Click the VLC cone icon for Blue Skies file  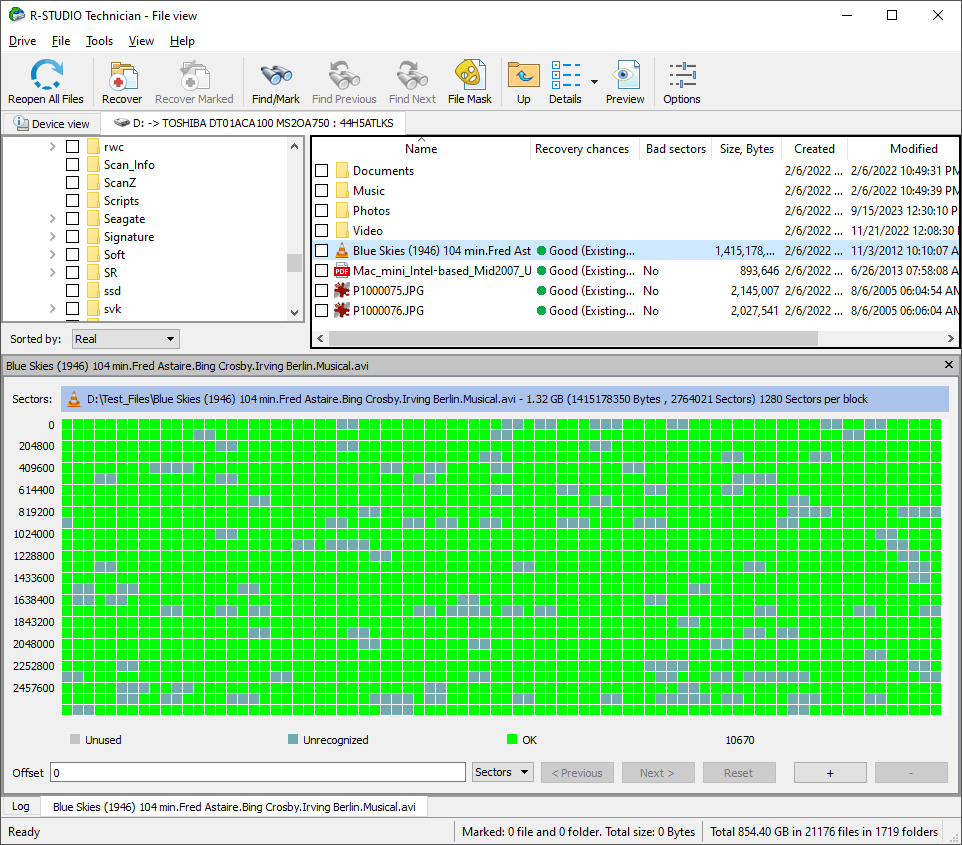click(x=342, y=250)
